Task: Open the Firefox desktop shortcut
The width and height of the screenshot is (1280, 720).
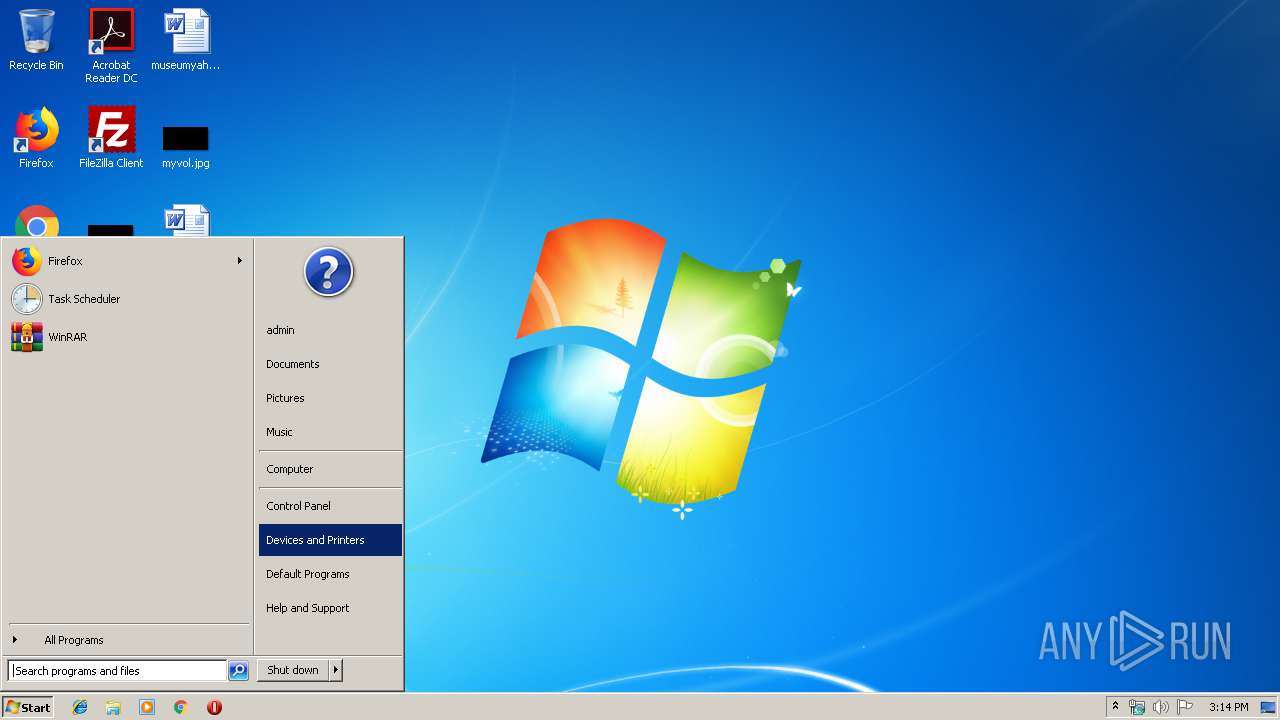Action: [x=36, y=138]
